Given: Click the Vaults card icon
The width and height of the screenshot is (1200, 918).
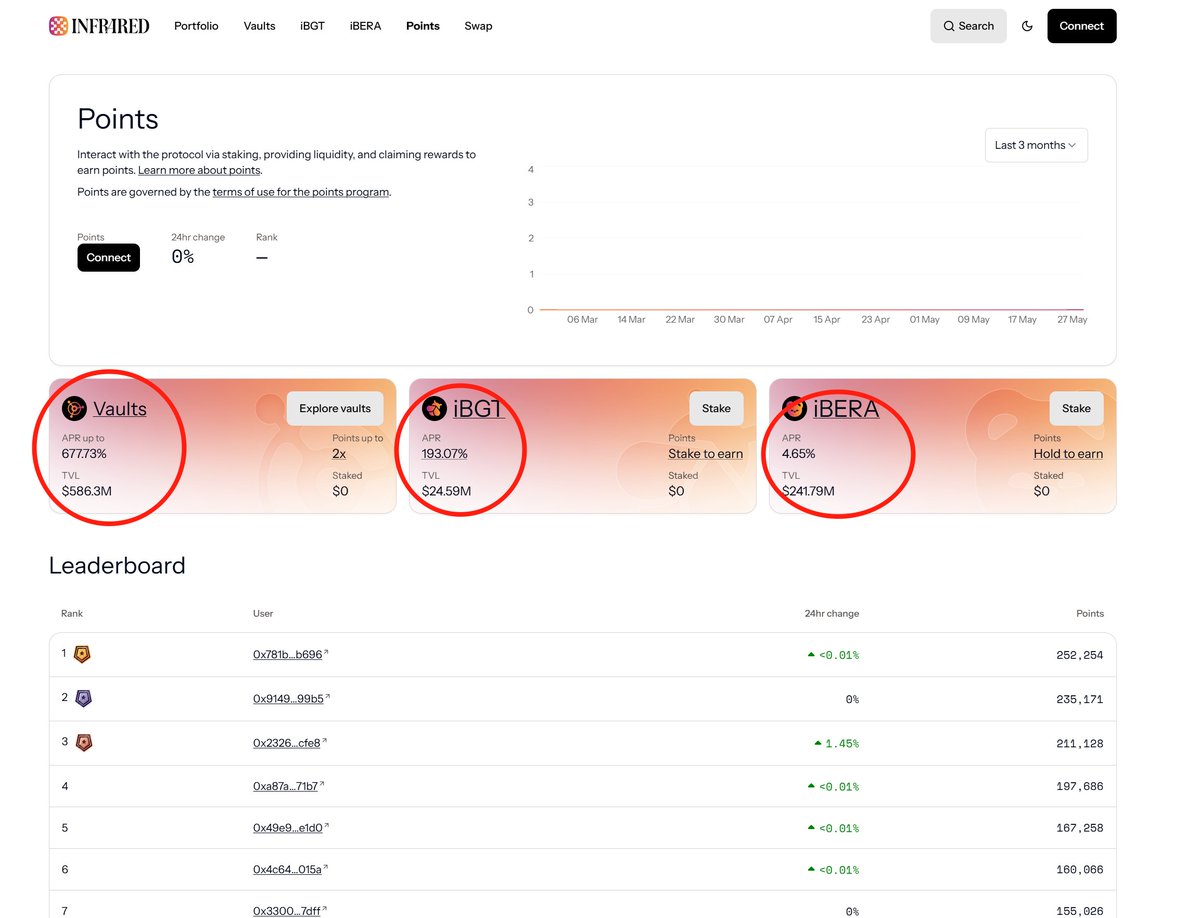Looking at the screenshot, I should point(74,408).
